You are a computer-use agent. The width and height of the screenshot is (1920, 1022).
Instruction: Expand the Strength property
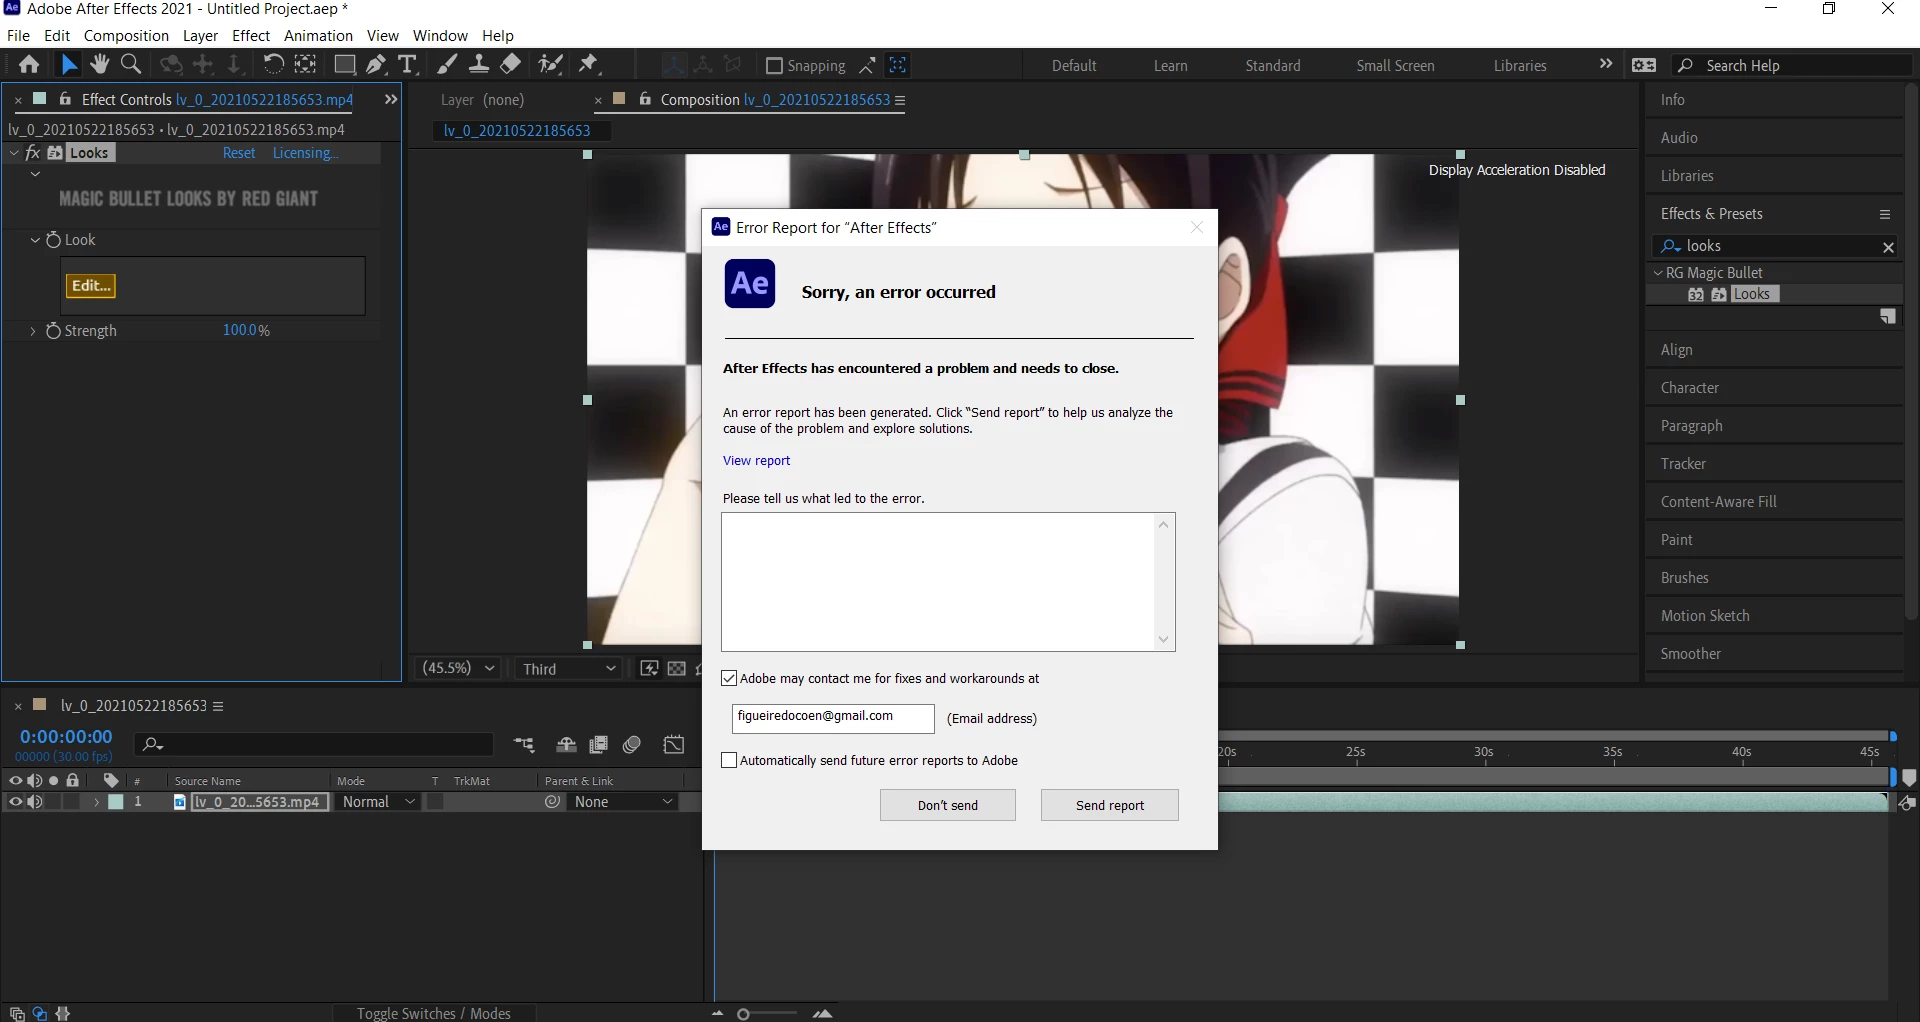click(x=32, y=331)
